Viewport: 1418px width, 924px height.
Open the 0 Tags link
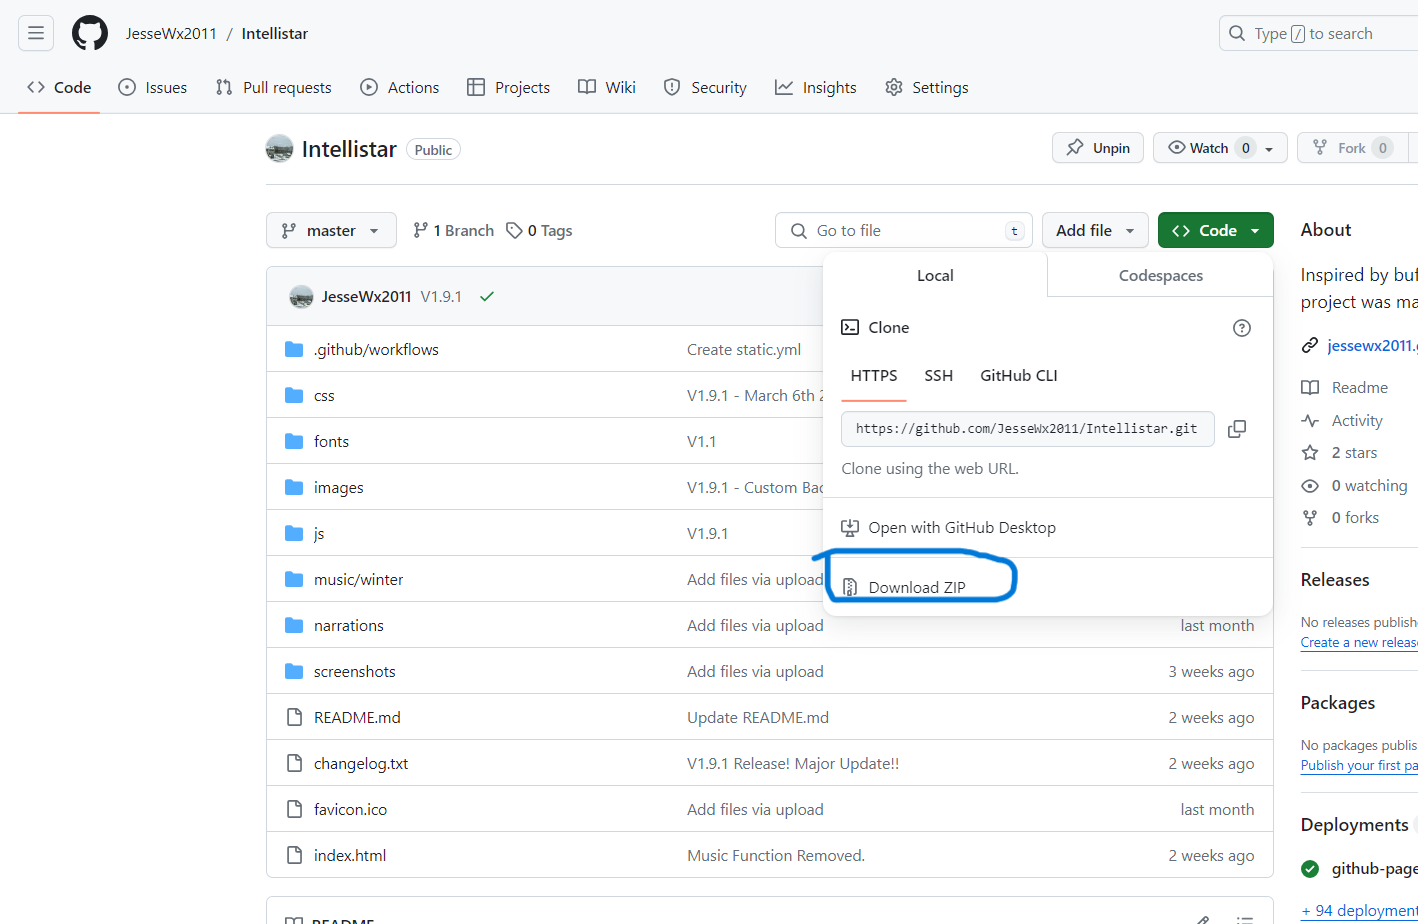pos(539,231)
